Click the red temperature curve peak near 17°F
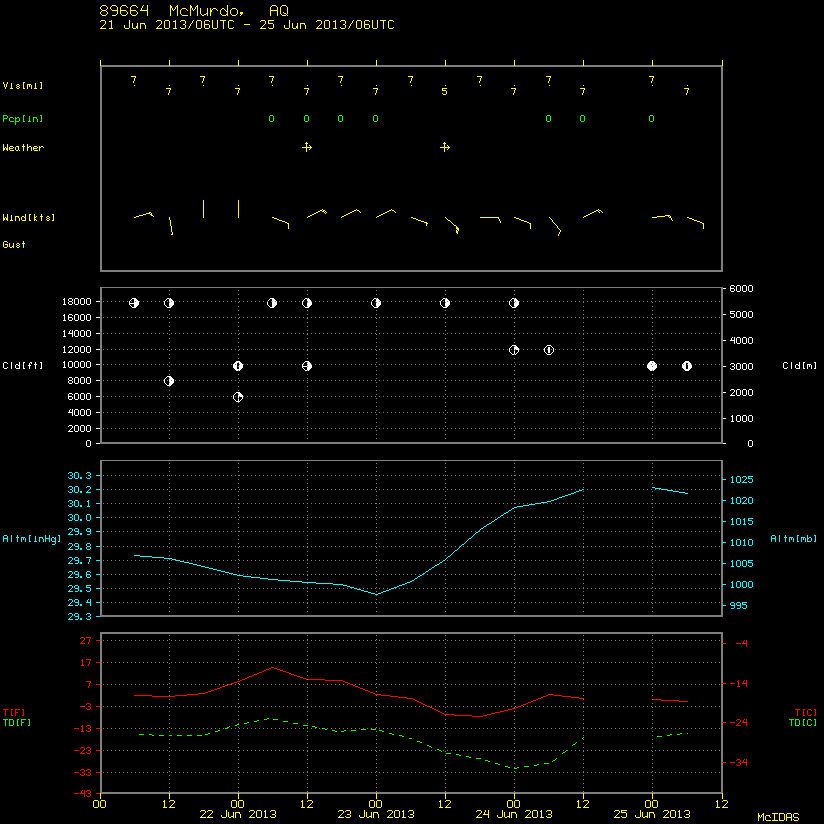The image size is (824, 824). tap(272, 667)
